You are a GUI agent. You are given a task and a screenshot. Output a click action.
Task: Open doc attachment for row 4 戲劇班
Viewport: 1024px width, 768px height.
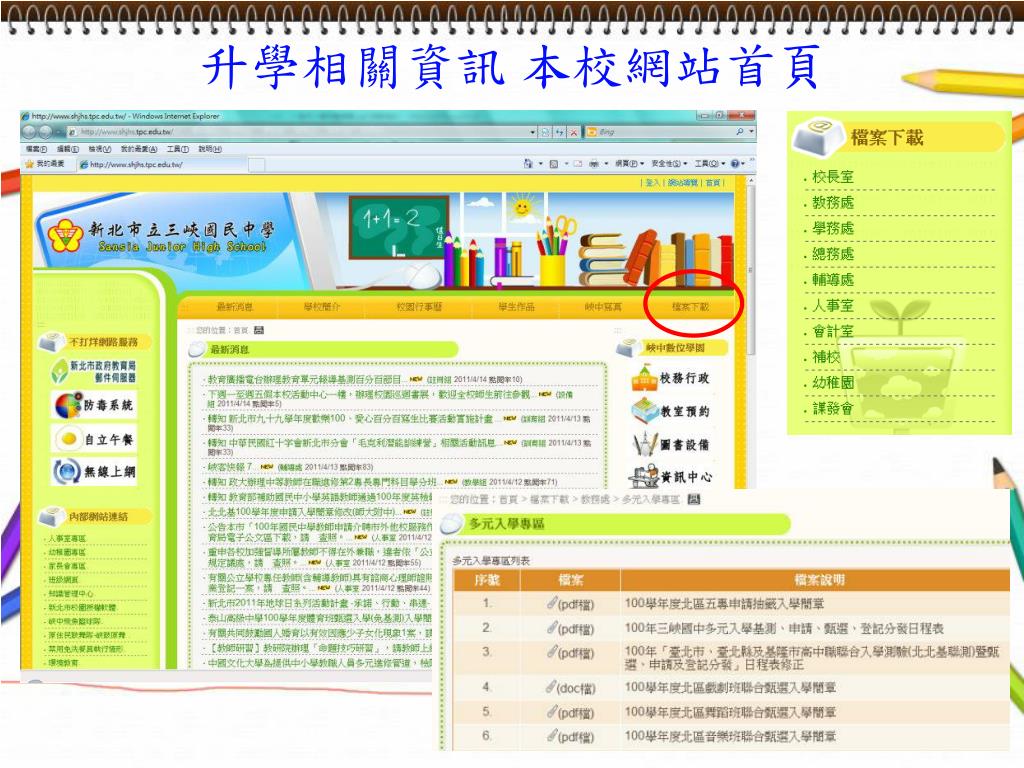[571, 688]
